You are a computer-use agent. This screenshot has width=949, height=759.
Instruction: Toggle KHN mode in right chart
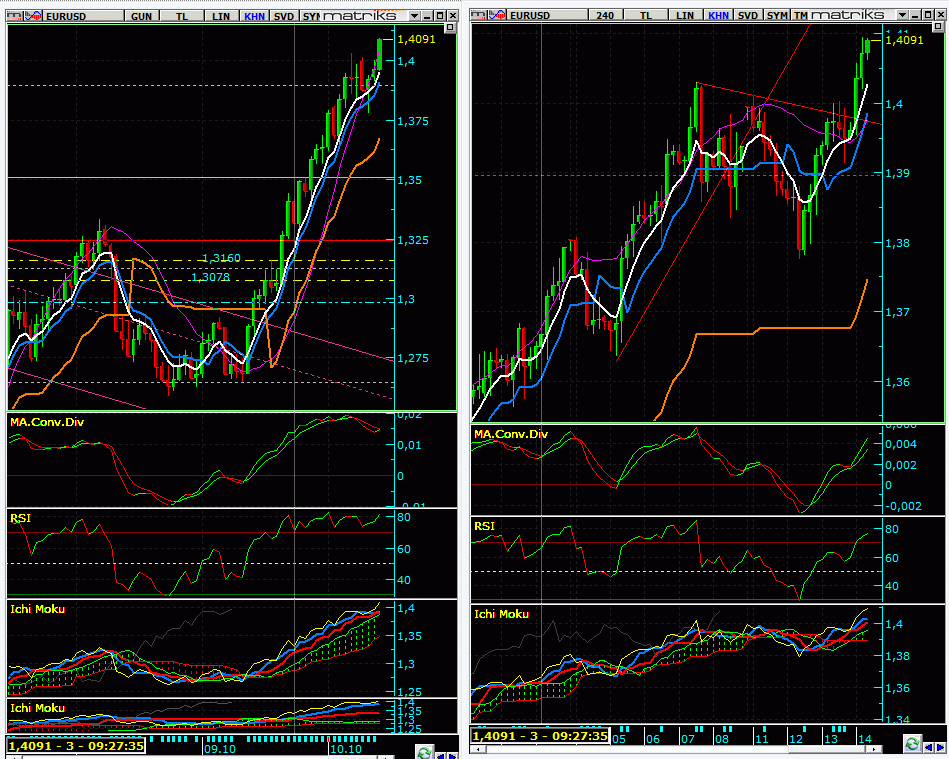tap(719, 16)
